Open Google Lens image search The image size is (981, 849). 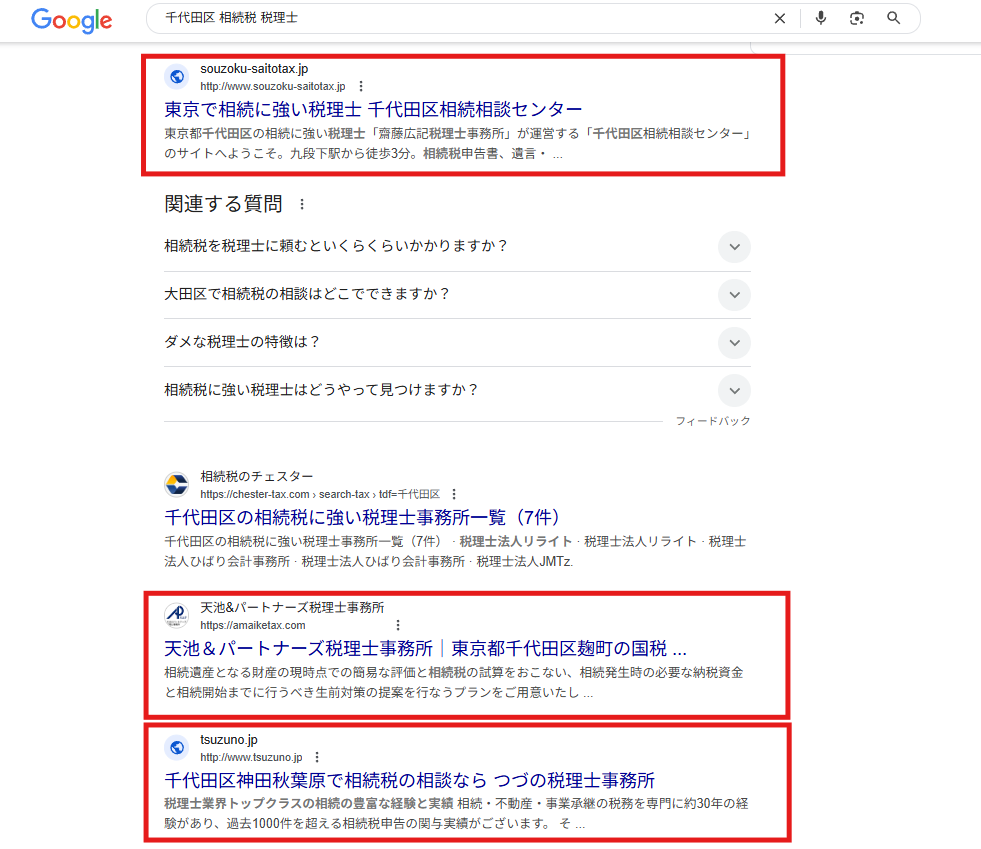[857, 18]
